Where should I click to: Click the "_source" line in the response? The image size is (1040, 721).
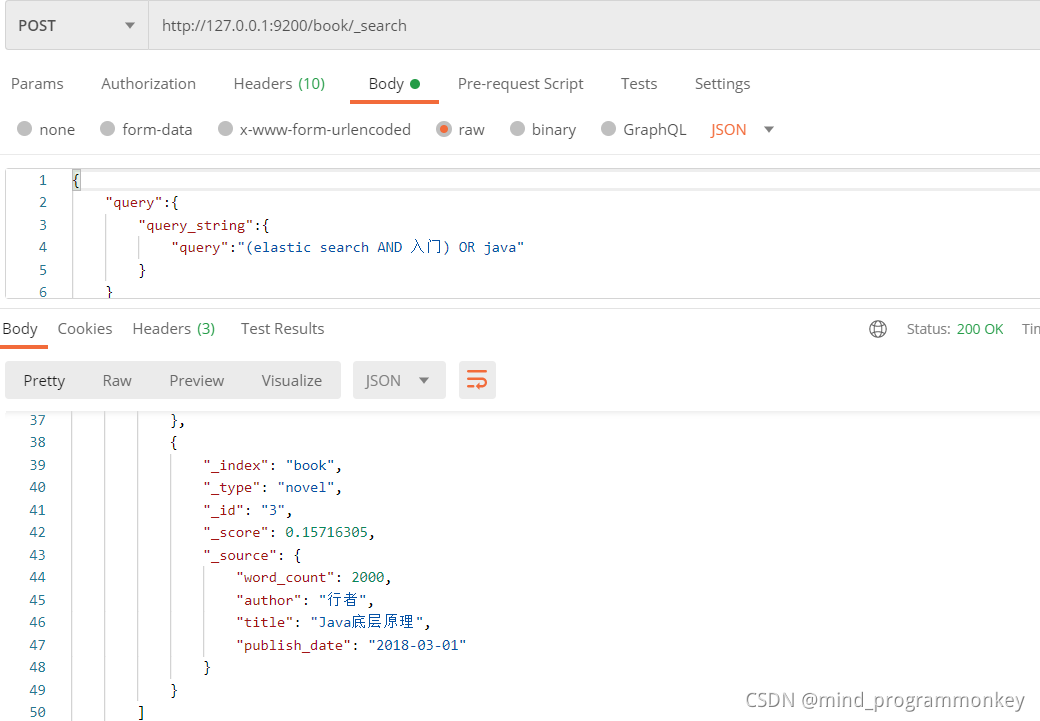coord(252,556)
